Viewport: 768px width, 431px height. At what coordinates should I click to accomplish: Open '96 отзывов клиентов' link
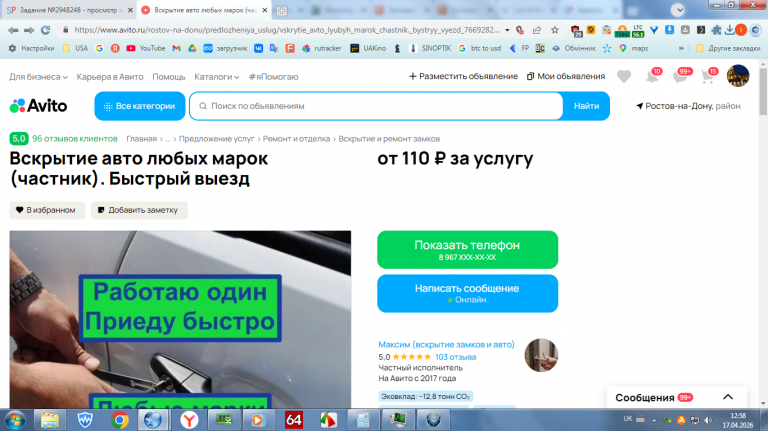click(x=74, y=139)
